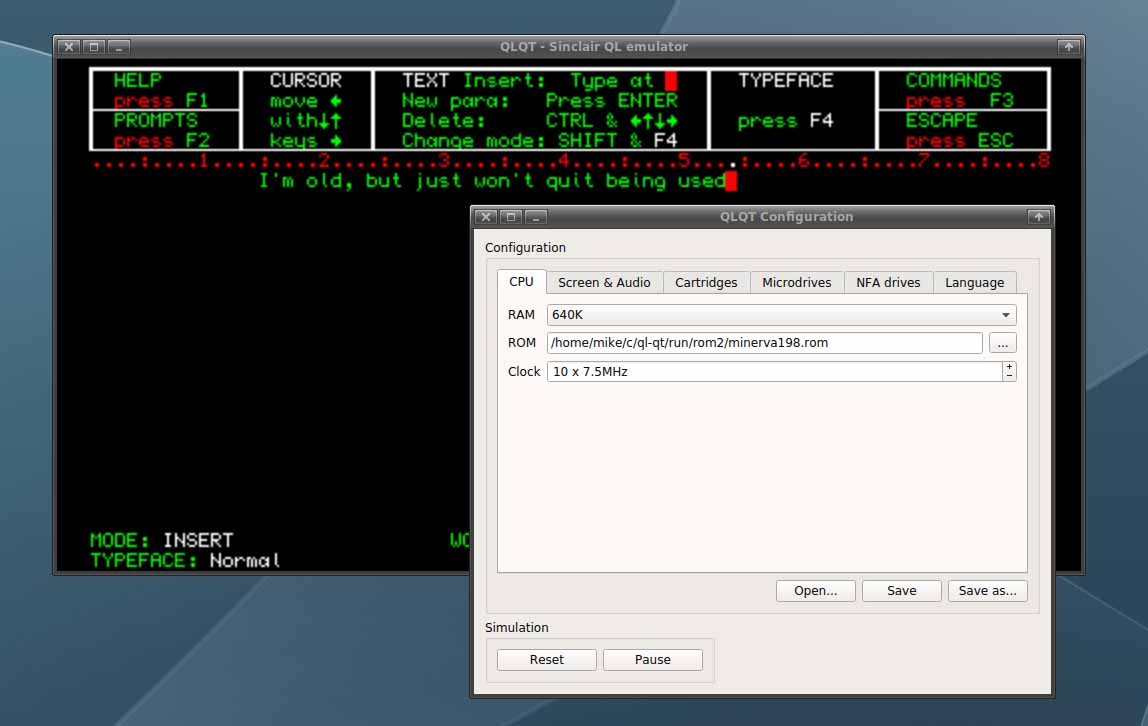The image size is (1148, 726).
Task: Maximize the Sinclair QL emulator window
Action: coord(94,47)
